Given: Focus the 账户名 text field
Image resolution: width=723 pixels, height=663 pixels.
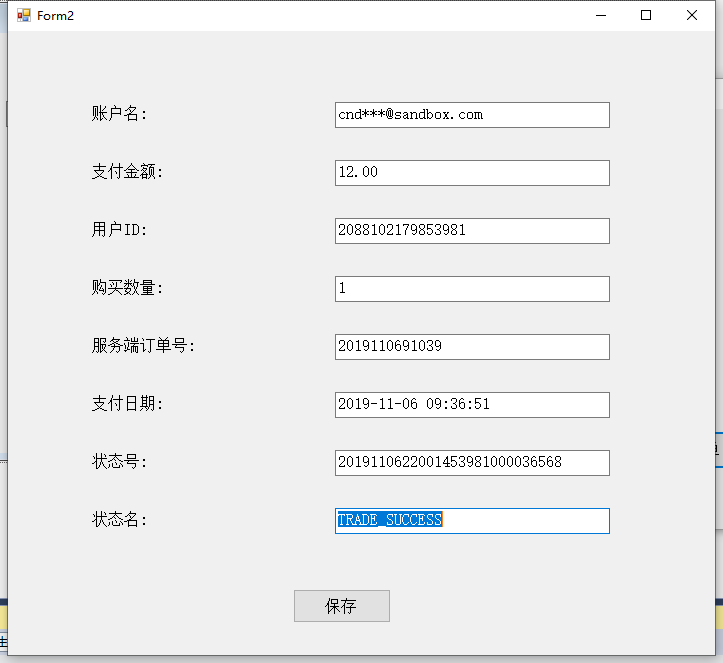Looking at the screenshot, I should click(472, 115).
